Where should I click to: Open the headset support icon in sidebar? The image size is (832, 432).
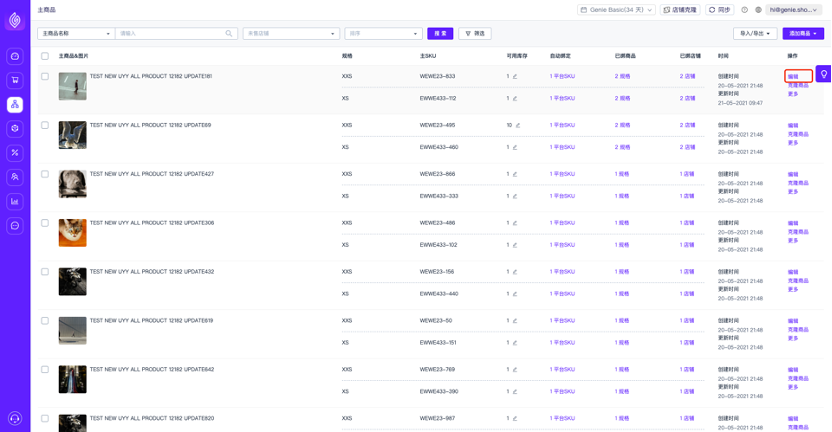click(x=15, y=418)
